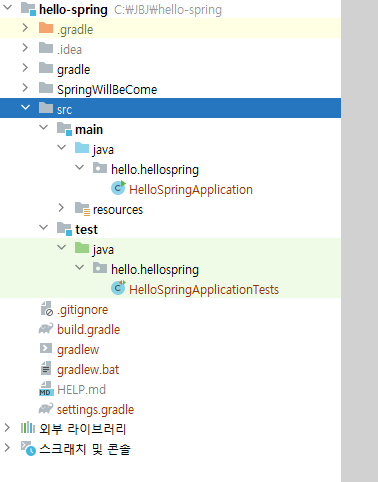Click the .gitignore file icon
Viewport: 378px width, 482px height.
click(x=47, y=309)
